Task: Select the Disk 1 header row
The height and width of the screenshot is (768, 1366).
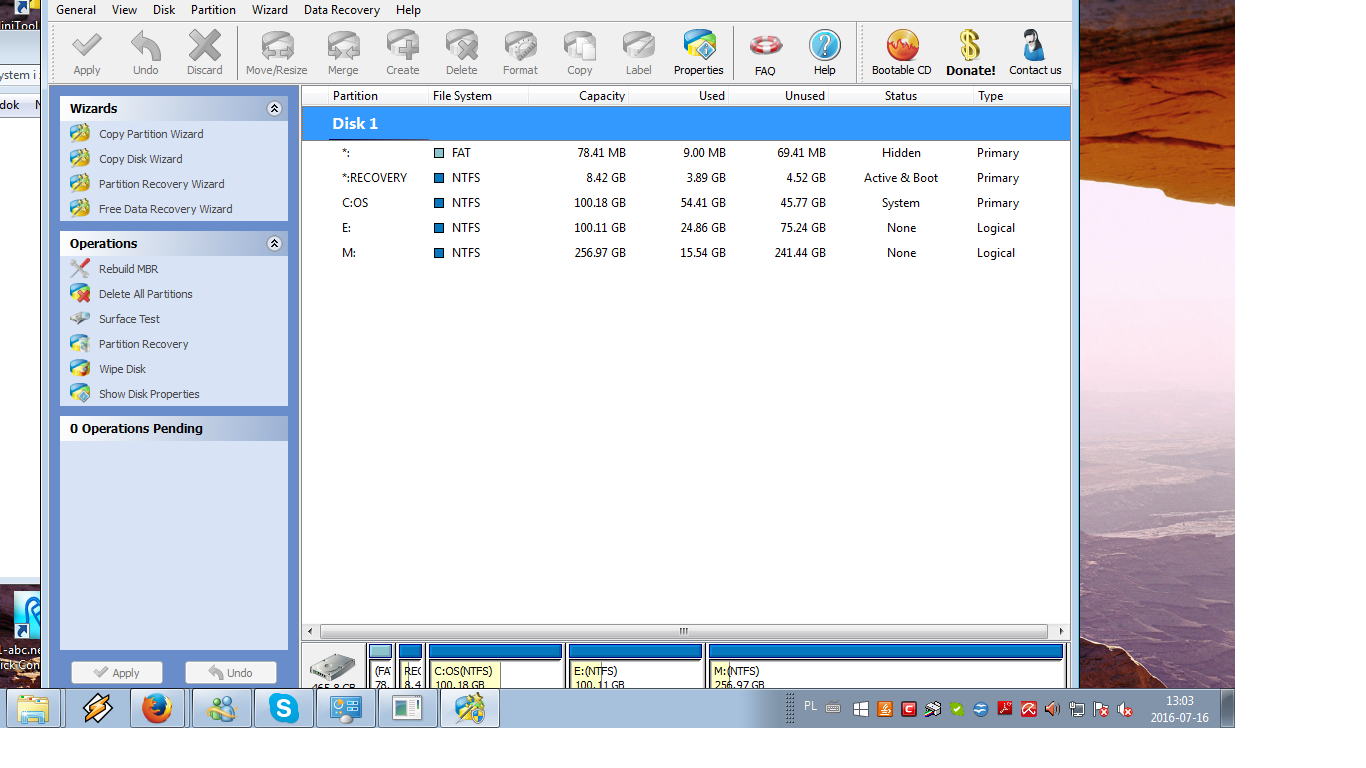Action: click(x=686, y=124)
